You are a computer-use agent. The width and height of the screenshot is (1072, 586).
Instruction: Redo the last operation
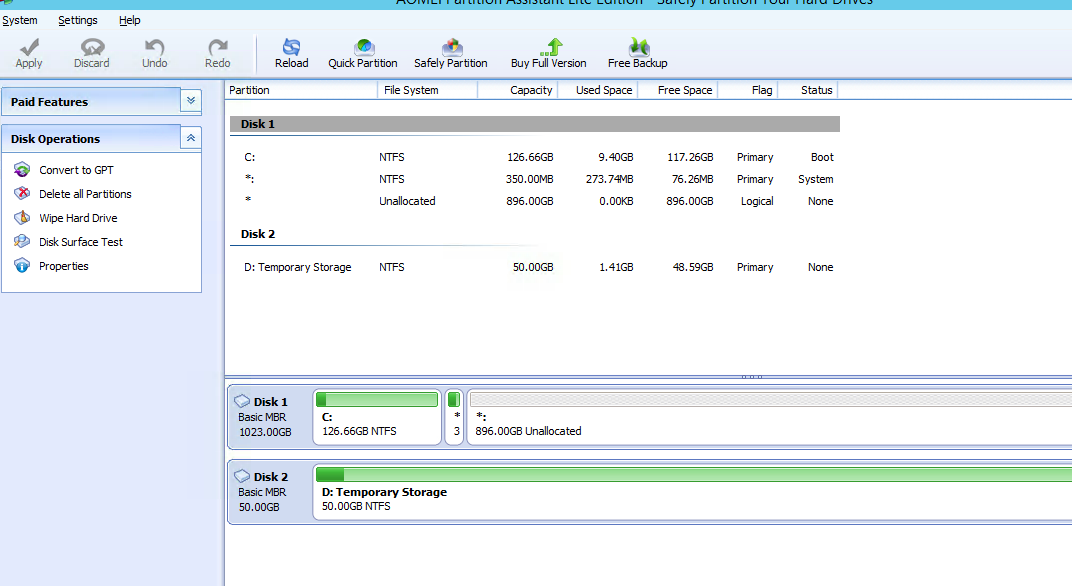click(217, 52)
